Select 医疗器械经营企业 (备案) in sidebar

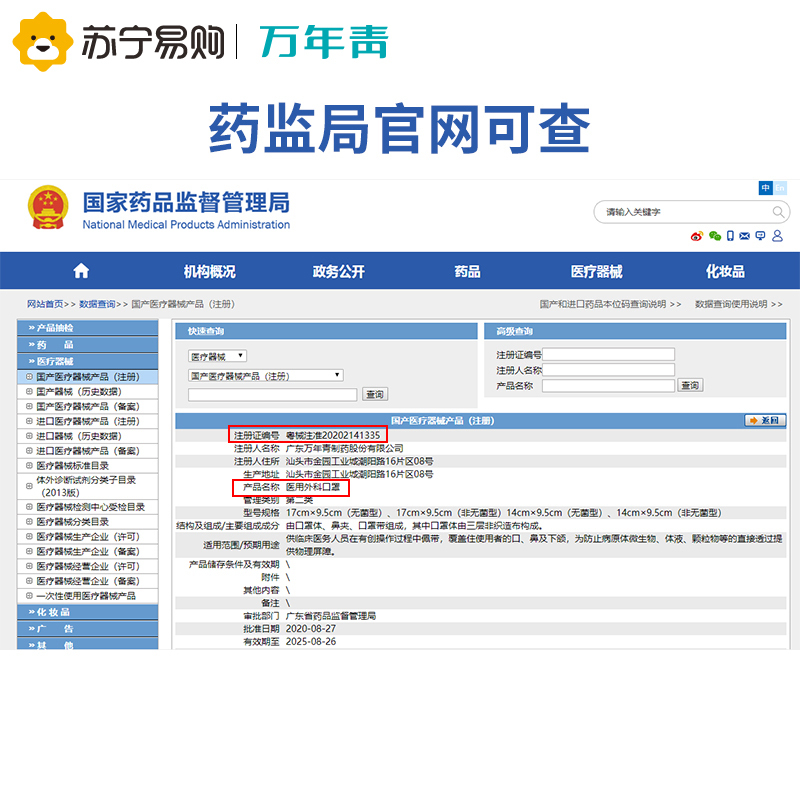(88, 581)
